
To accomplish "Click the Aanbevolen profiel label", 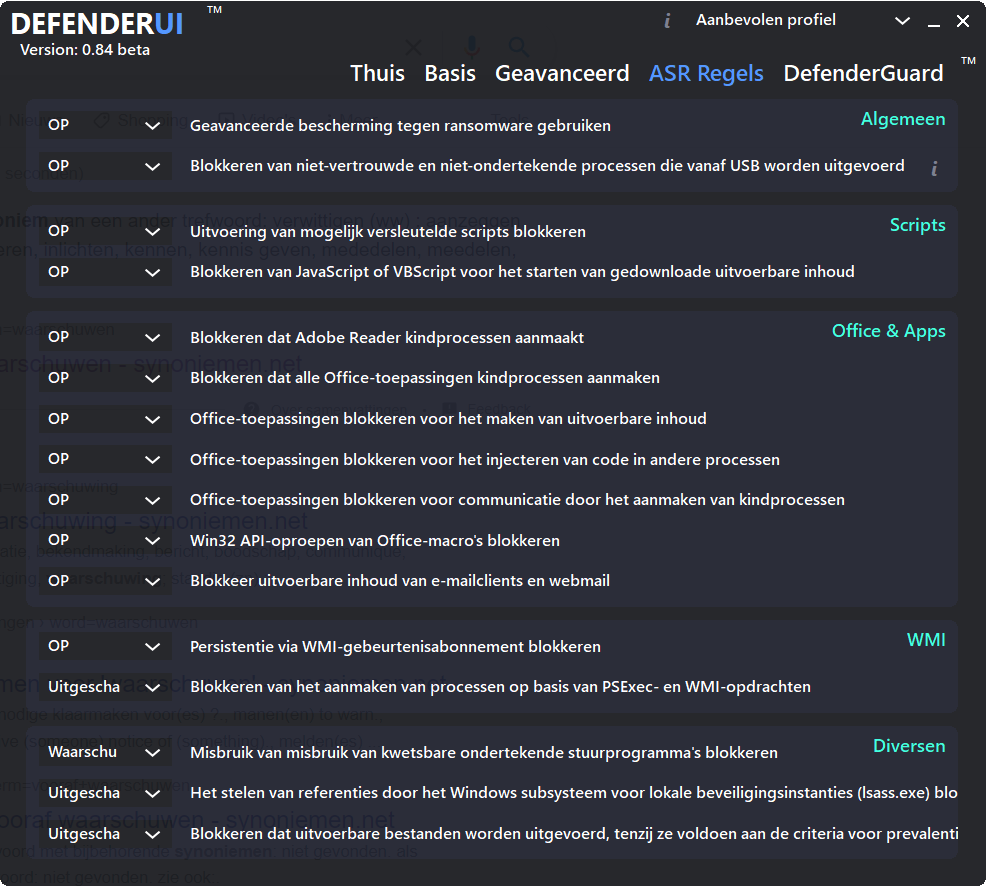I will click(765, 21).
